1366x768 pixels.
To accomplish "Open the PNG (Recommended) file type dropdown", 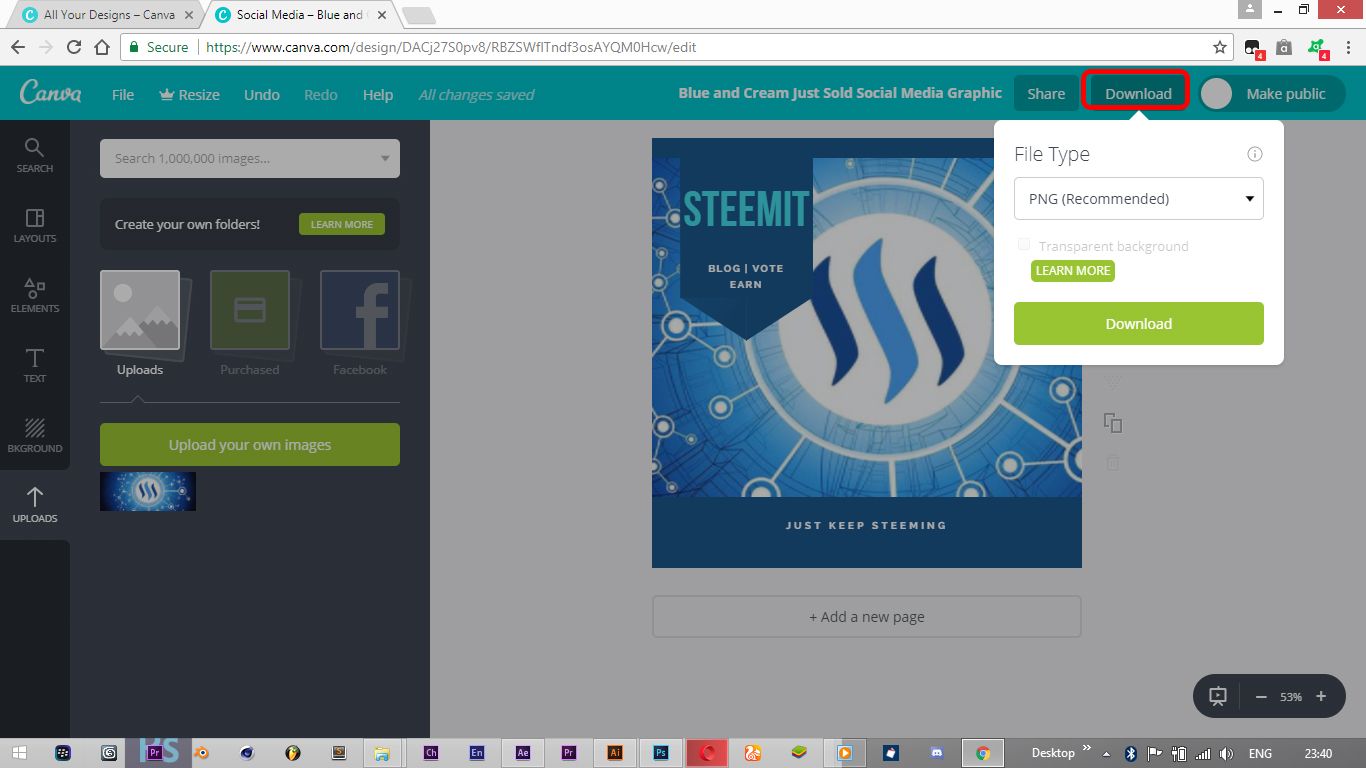I will [1139, 198].
